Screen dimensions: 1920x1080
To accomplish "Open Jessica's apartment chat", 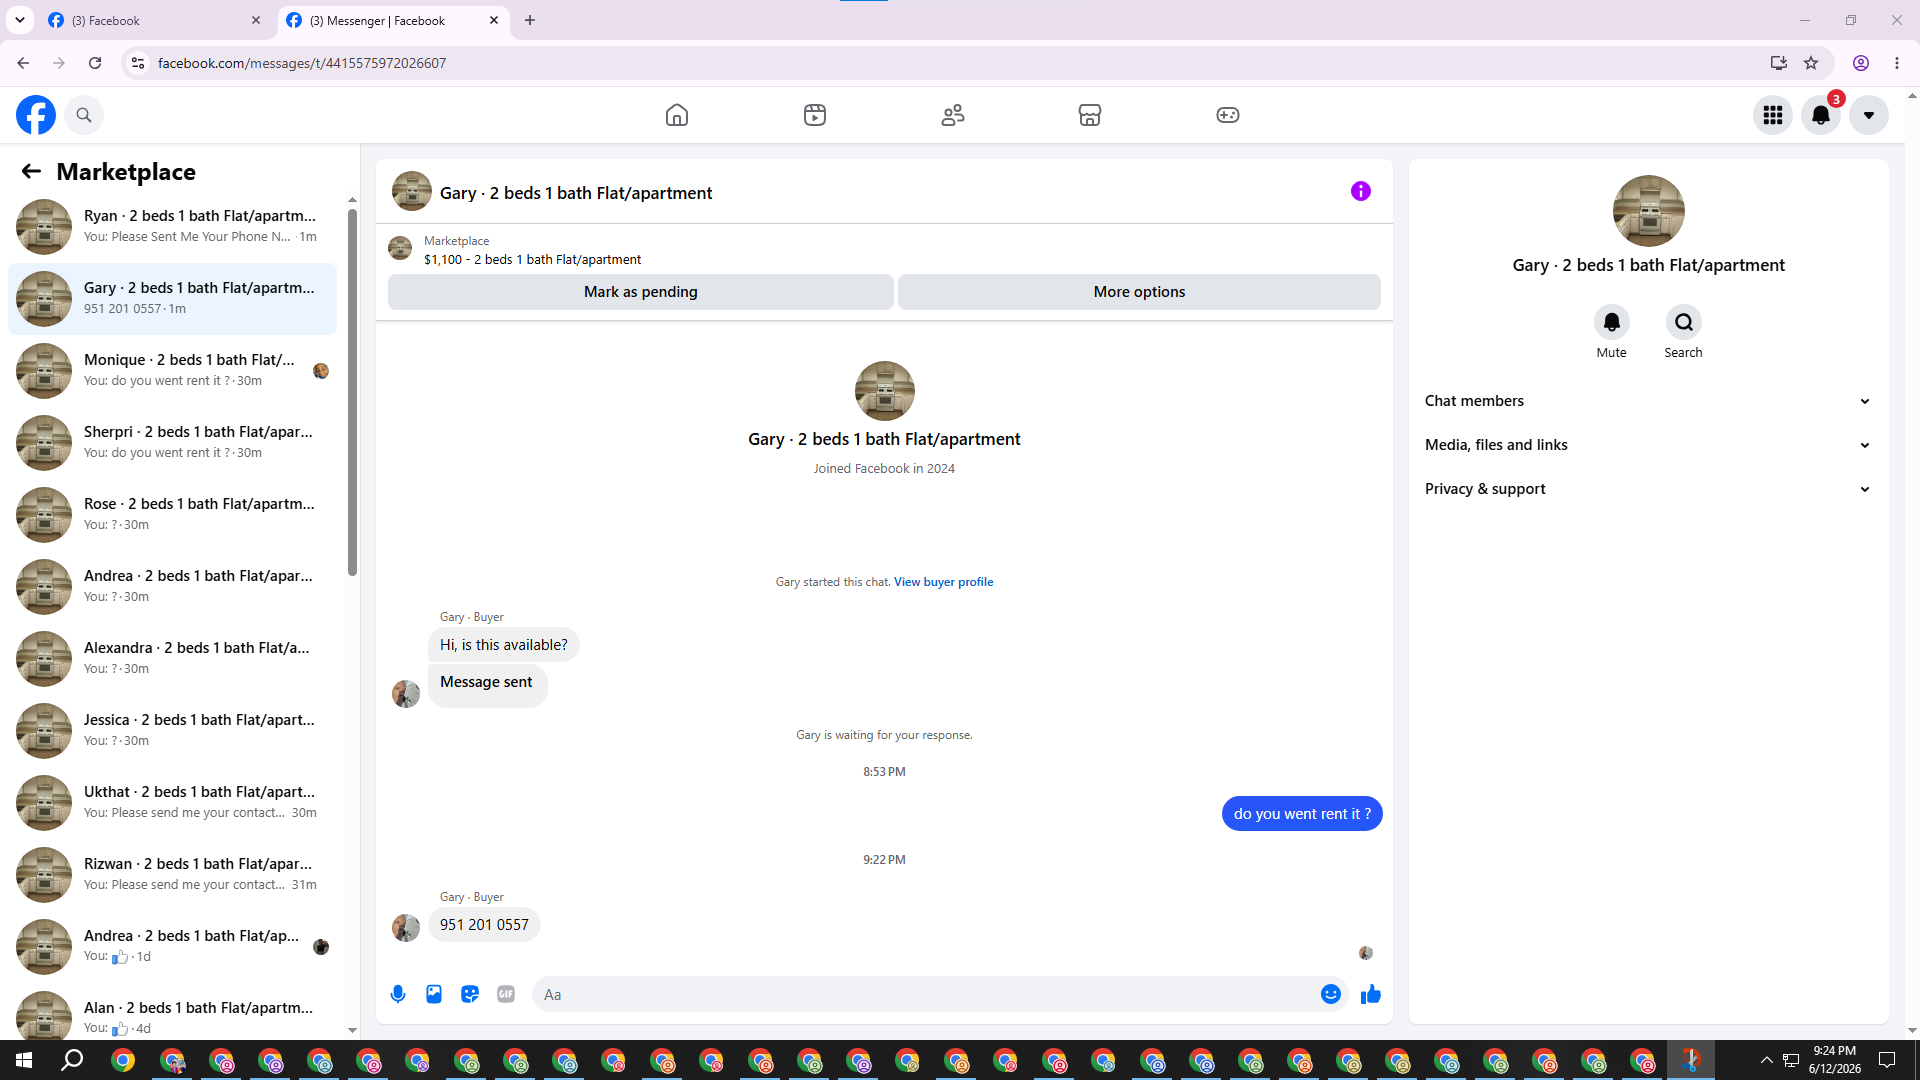I will point(172,731).
